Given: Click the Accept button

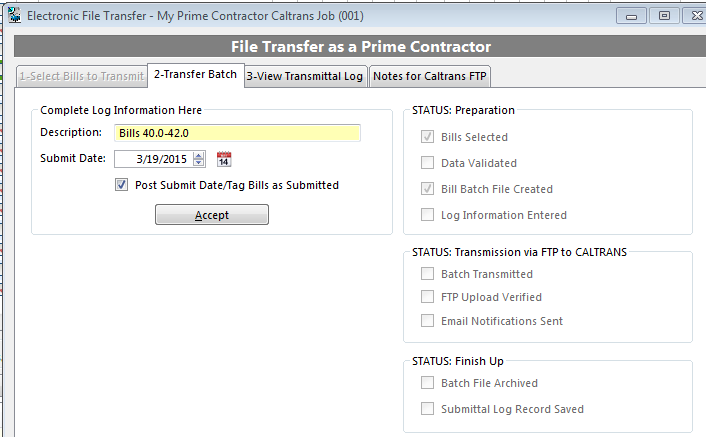Looking at the screenshot, I should coord(212,215).
